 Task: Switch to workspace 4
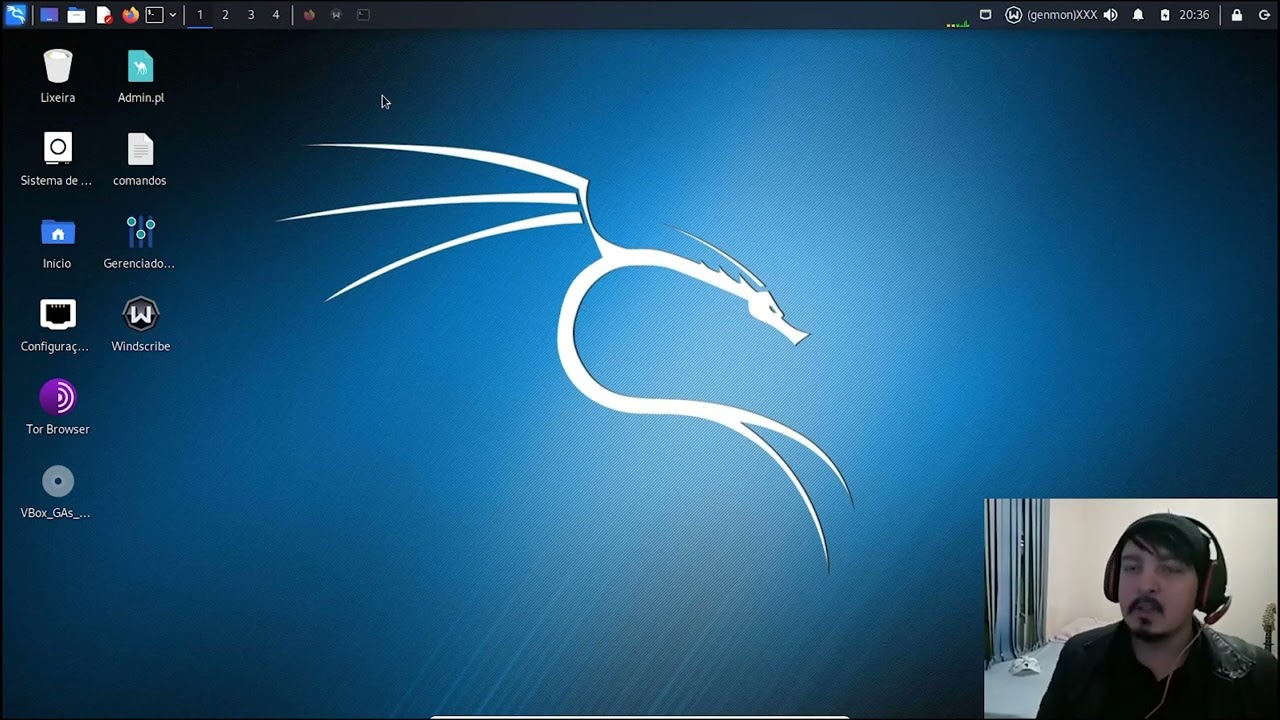click(276, 15)
